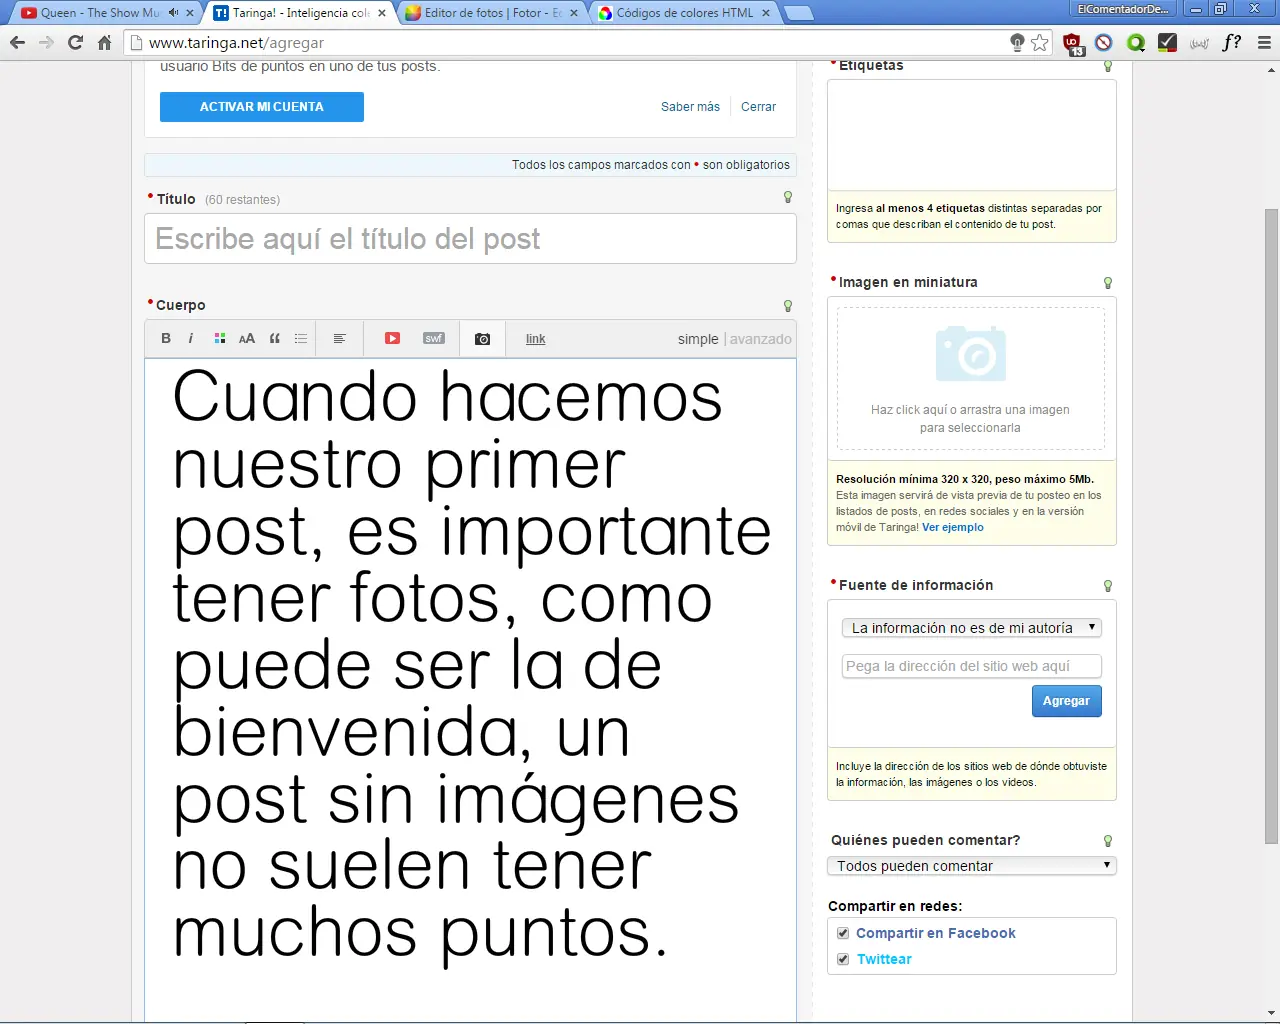Image resolution: width=1280 pixels, height=1024 pixels.
Task: Focus the source website address field
Action: pyautogui.click(x=972, y=666)
